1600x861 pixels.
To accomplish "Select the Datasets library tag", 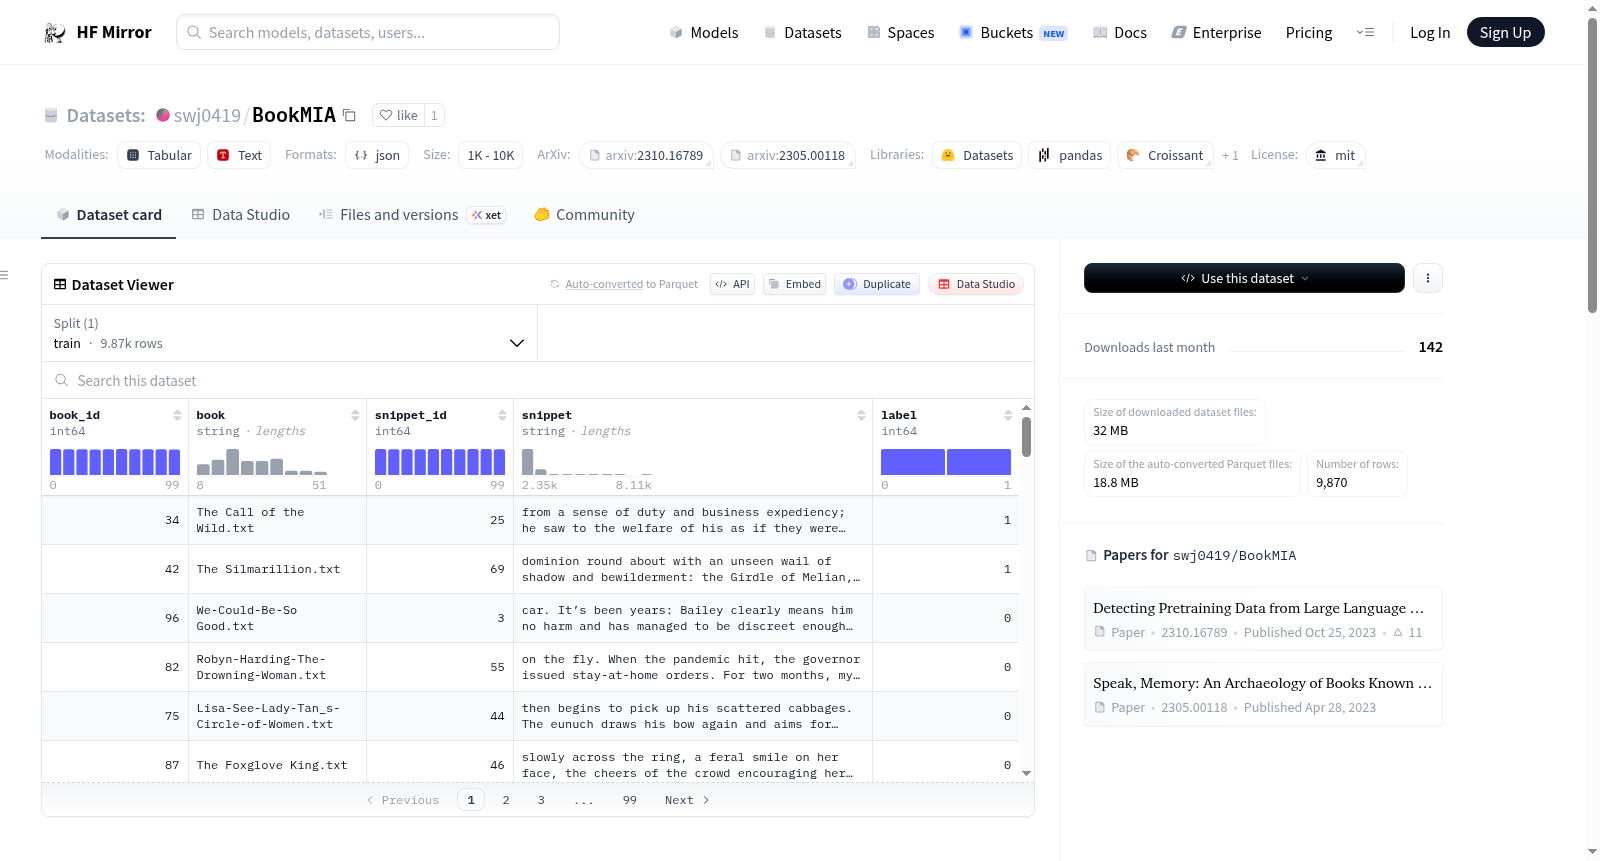I will [977, 155].
